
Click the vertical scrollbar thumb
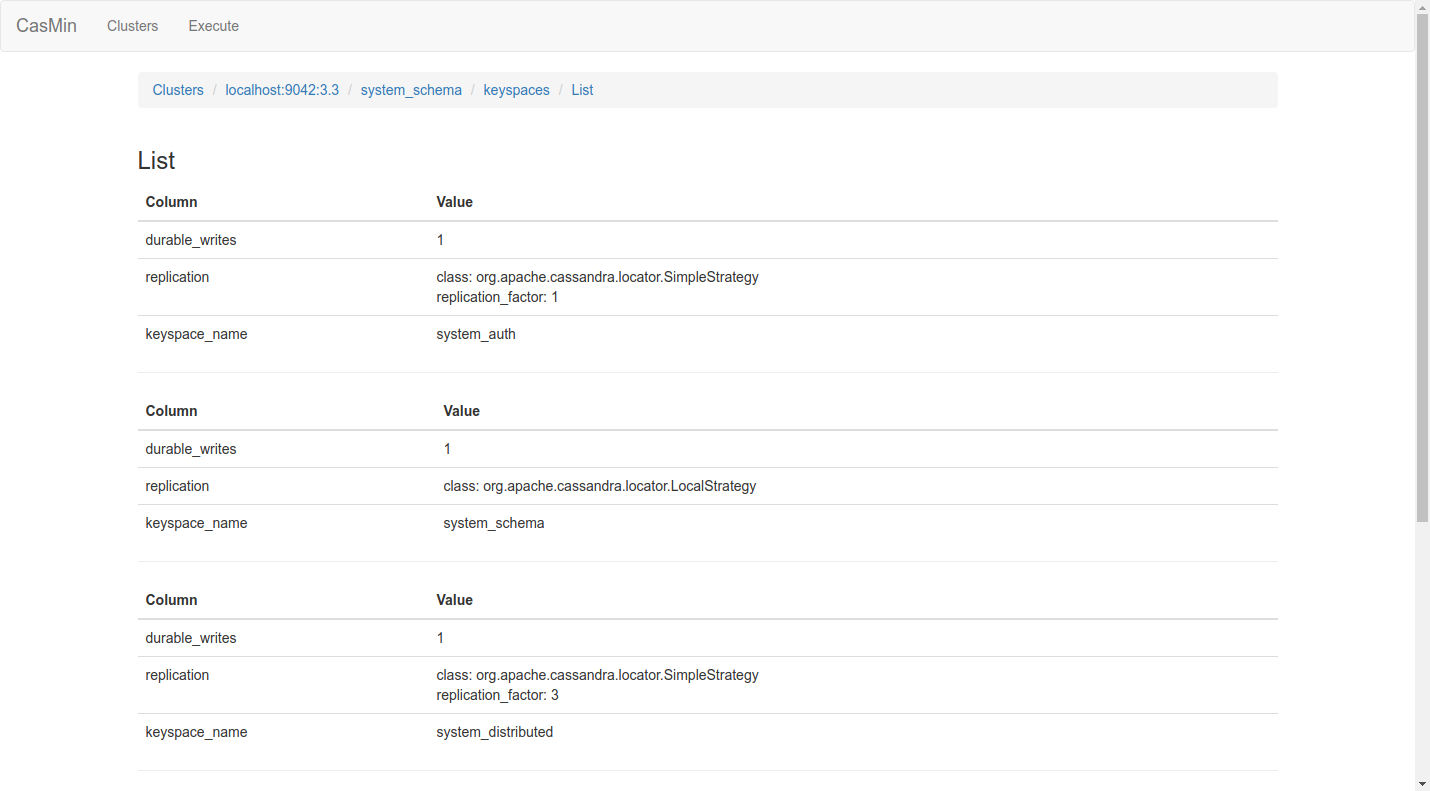1423,269
